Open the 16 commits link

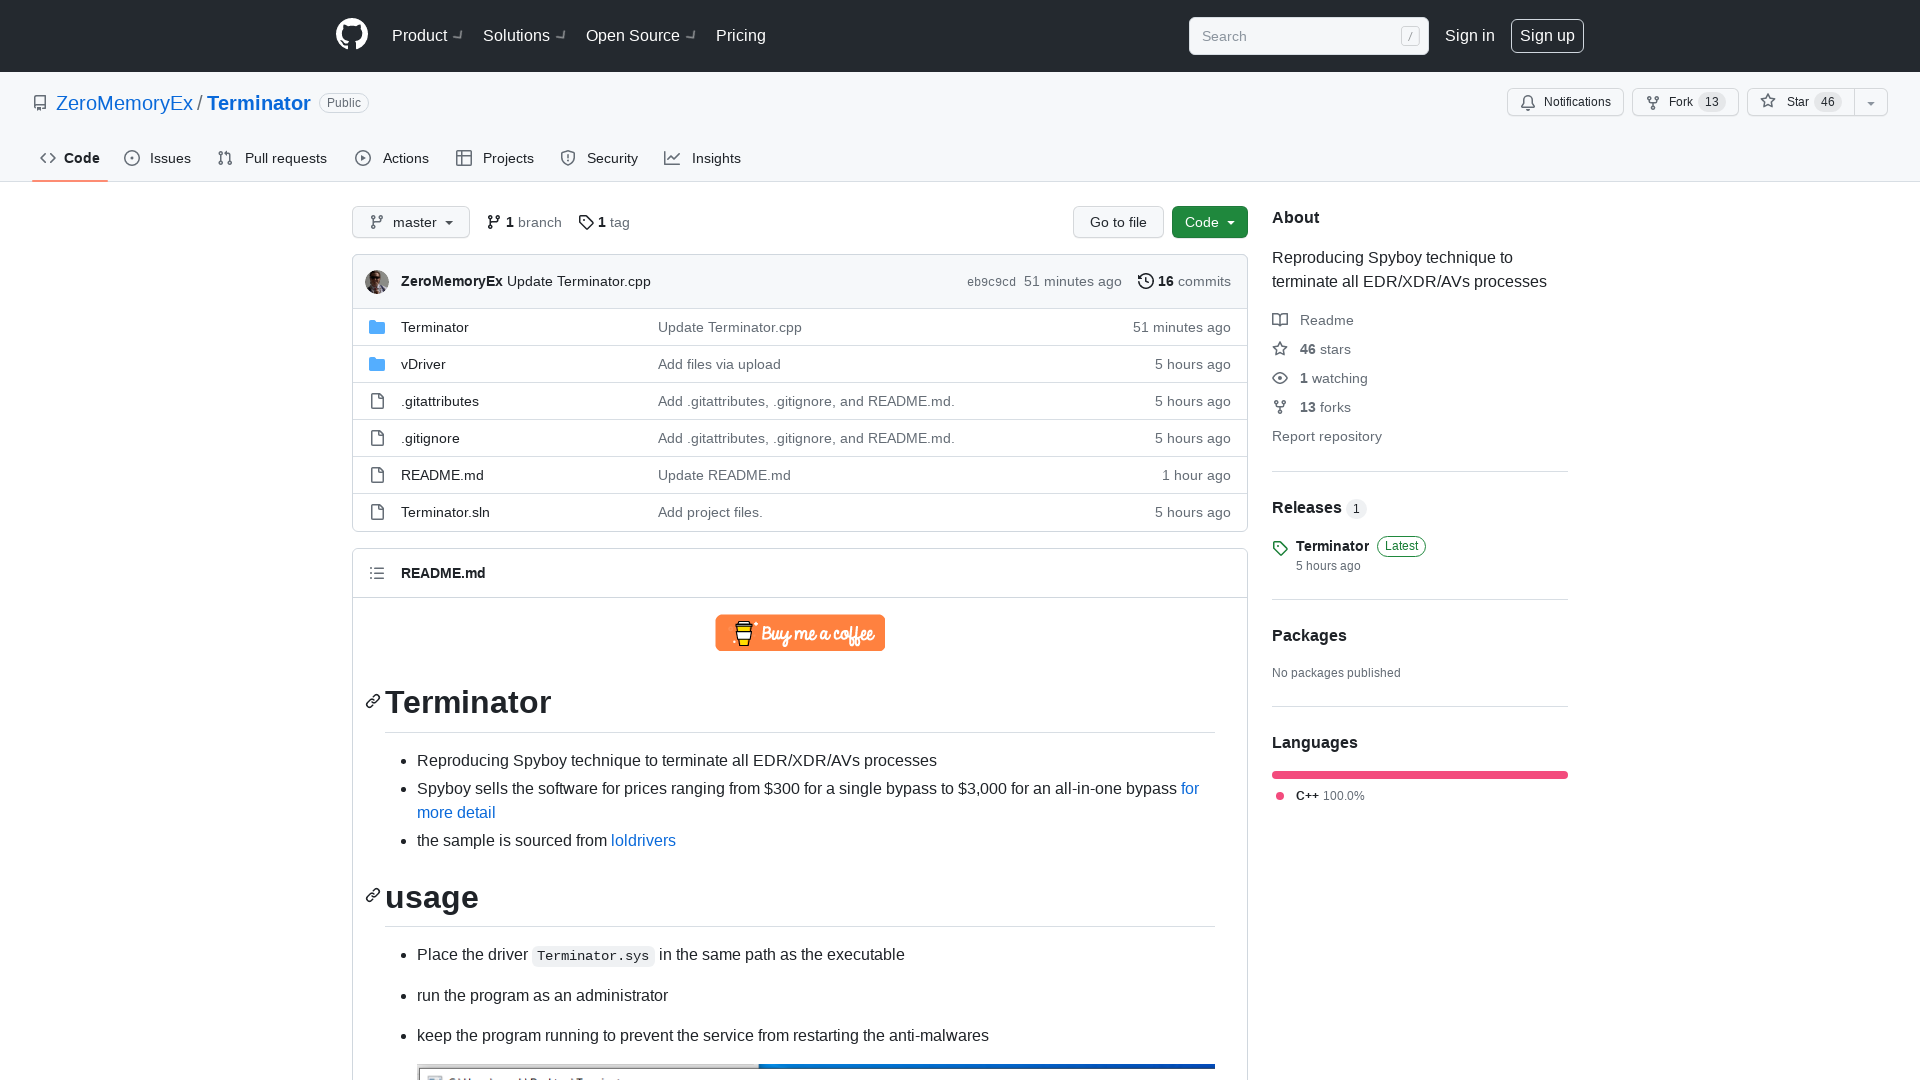[x=1185, y=281]
